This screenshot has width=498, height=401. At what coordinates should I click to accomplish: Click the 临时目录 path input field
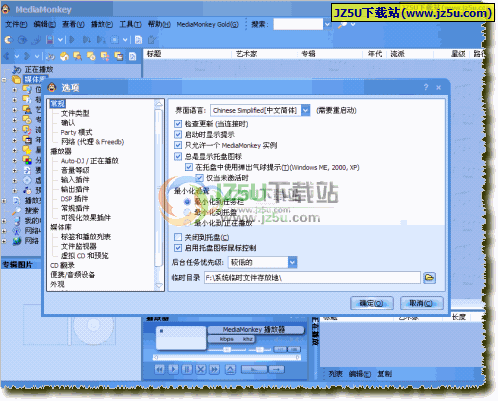click(x=312, y=278)
